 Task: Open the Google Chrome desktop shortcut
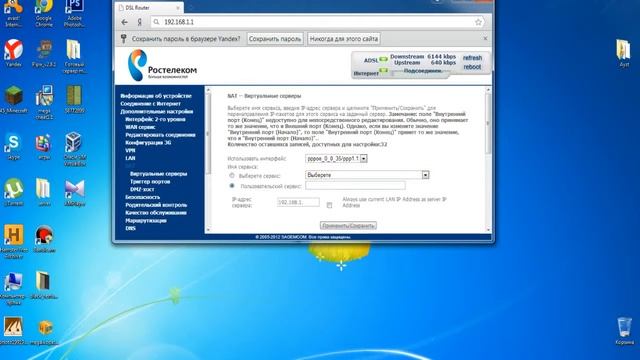pyautogui.click(x=44, y=12)
